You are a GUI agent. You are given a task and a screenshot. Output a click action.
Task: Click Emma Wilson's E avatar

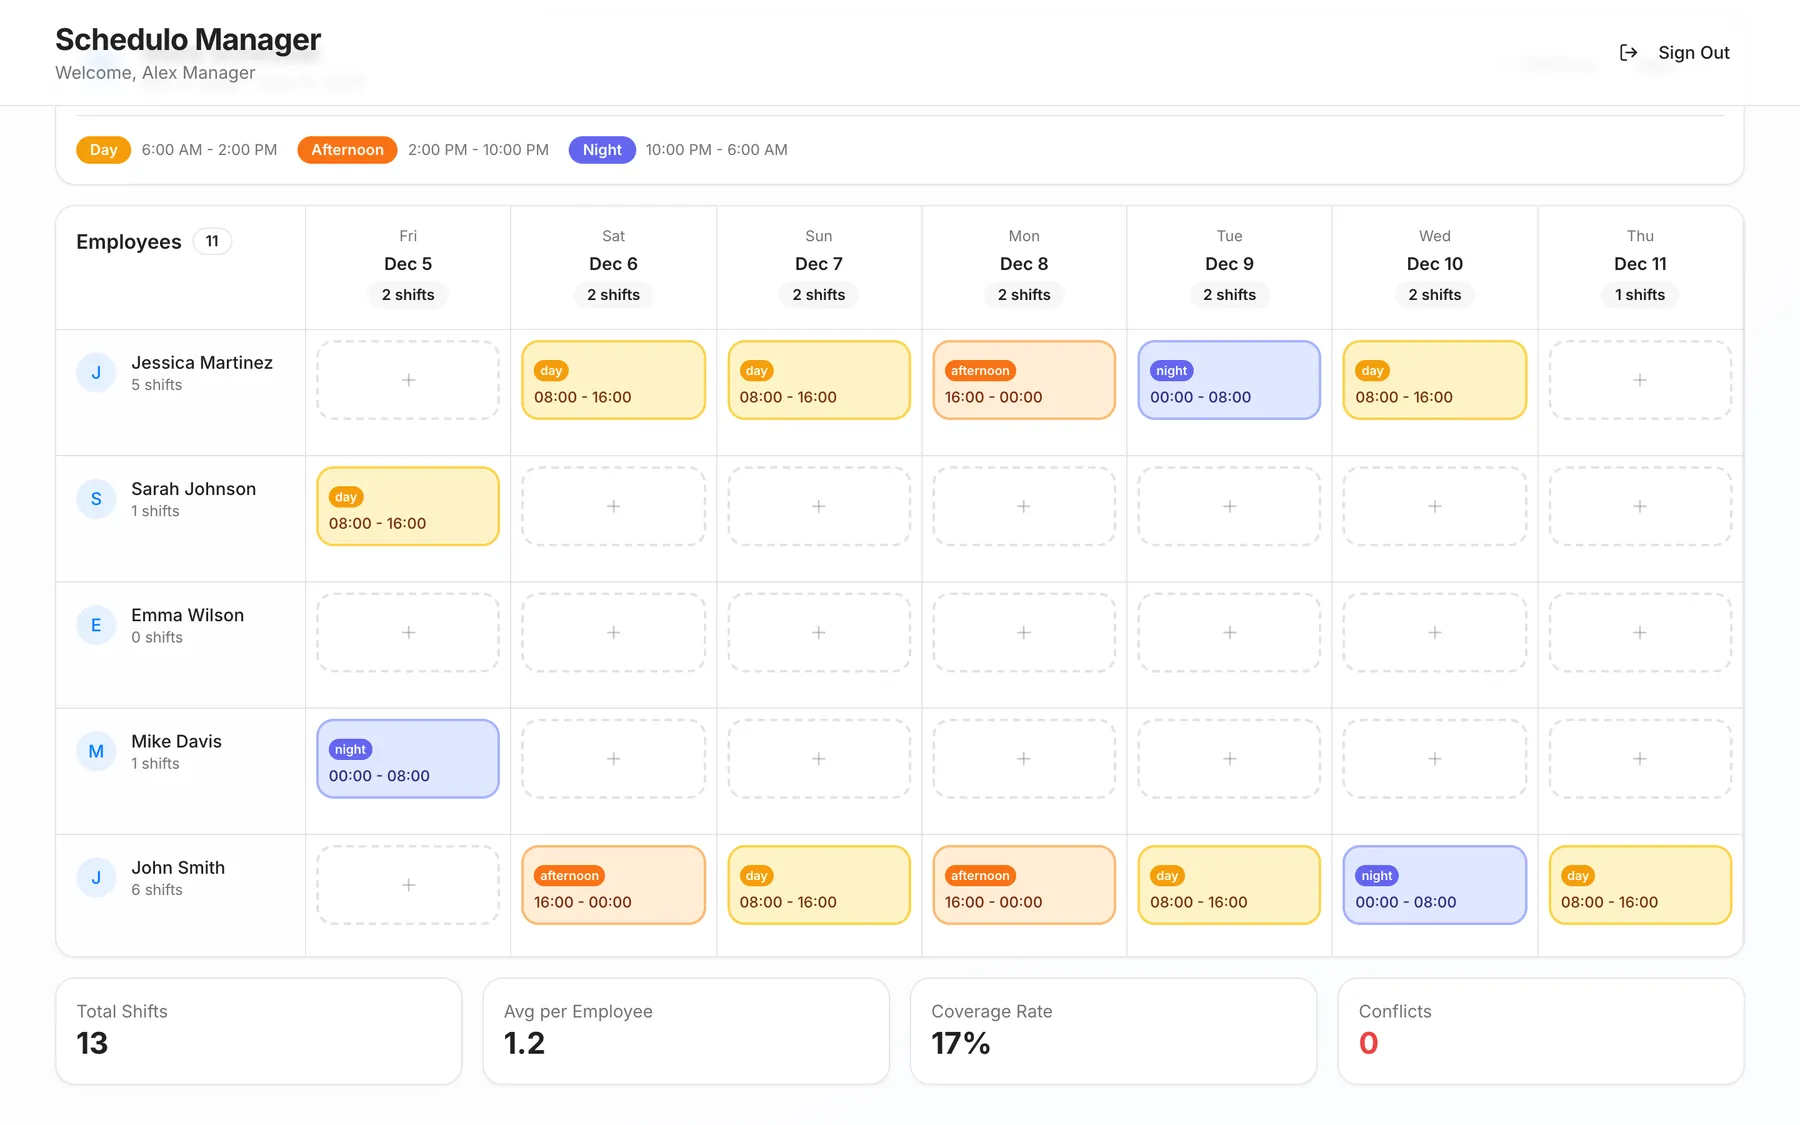pos(96,625)
